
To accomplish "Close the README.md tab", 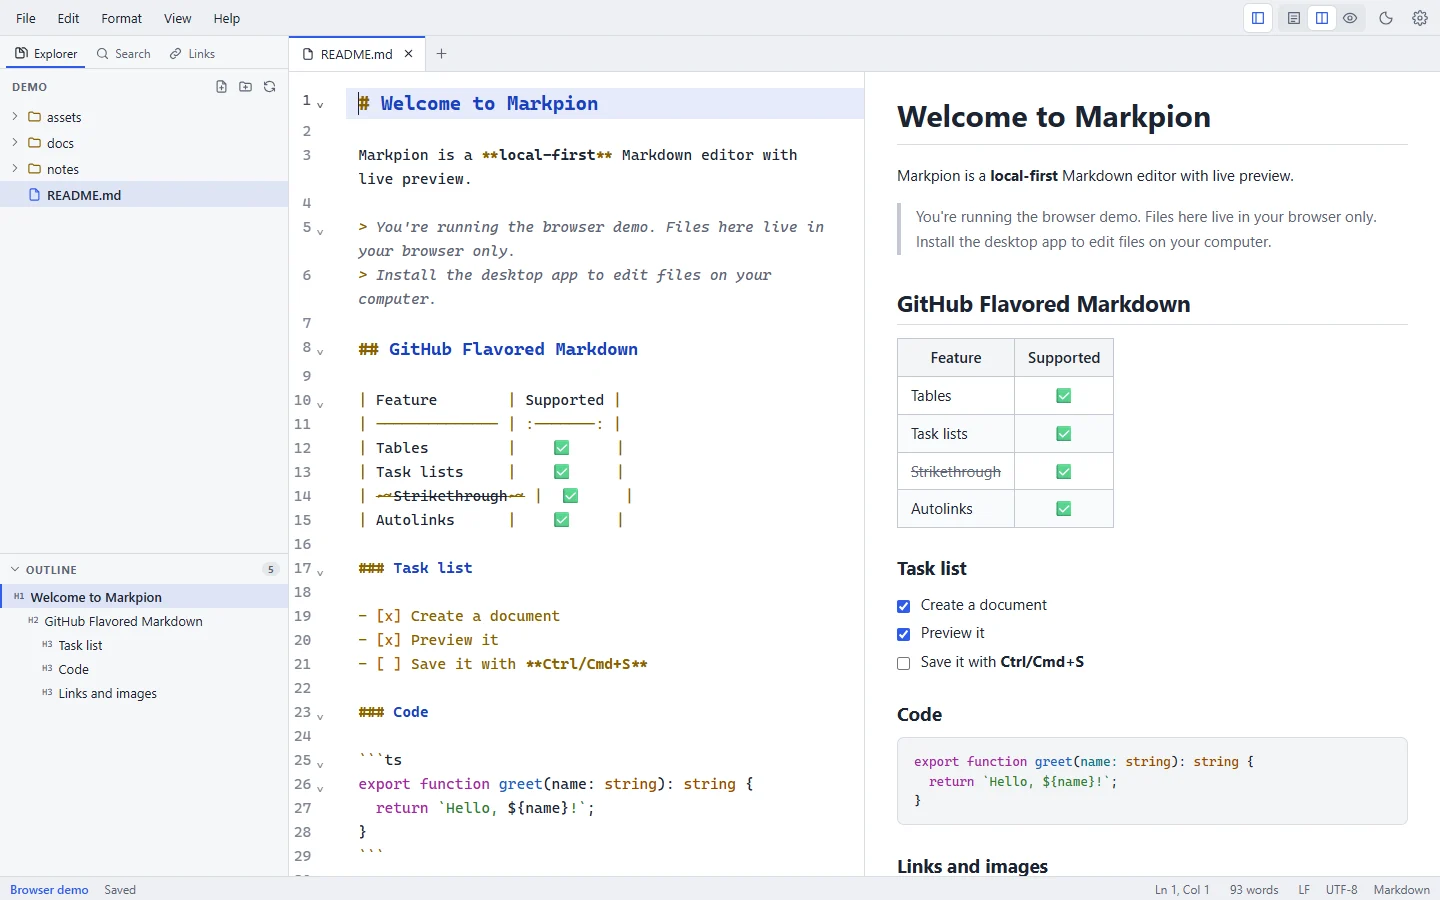I will [x=408, y=54].
